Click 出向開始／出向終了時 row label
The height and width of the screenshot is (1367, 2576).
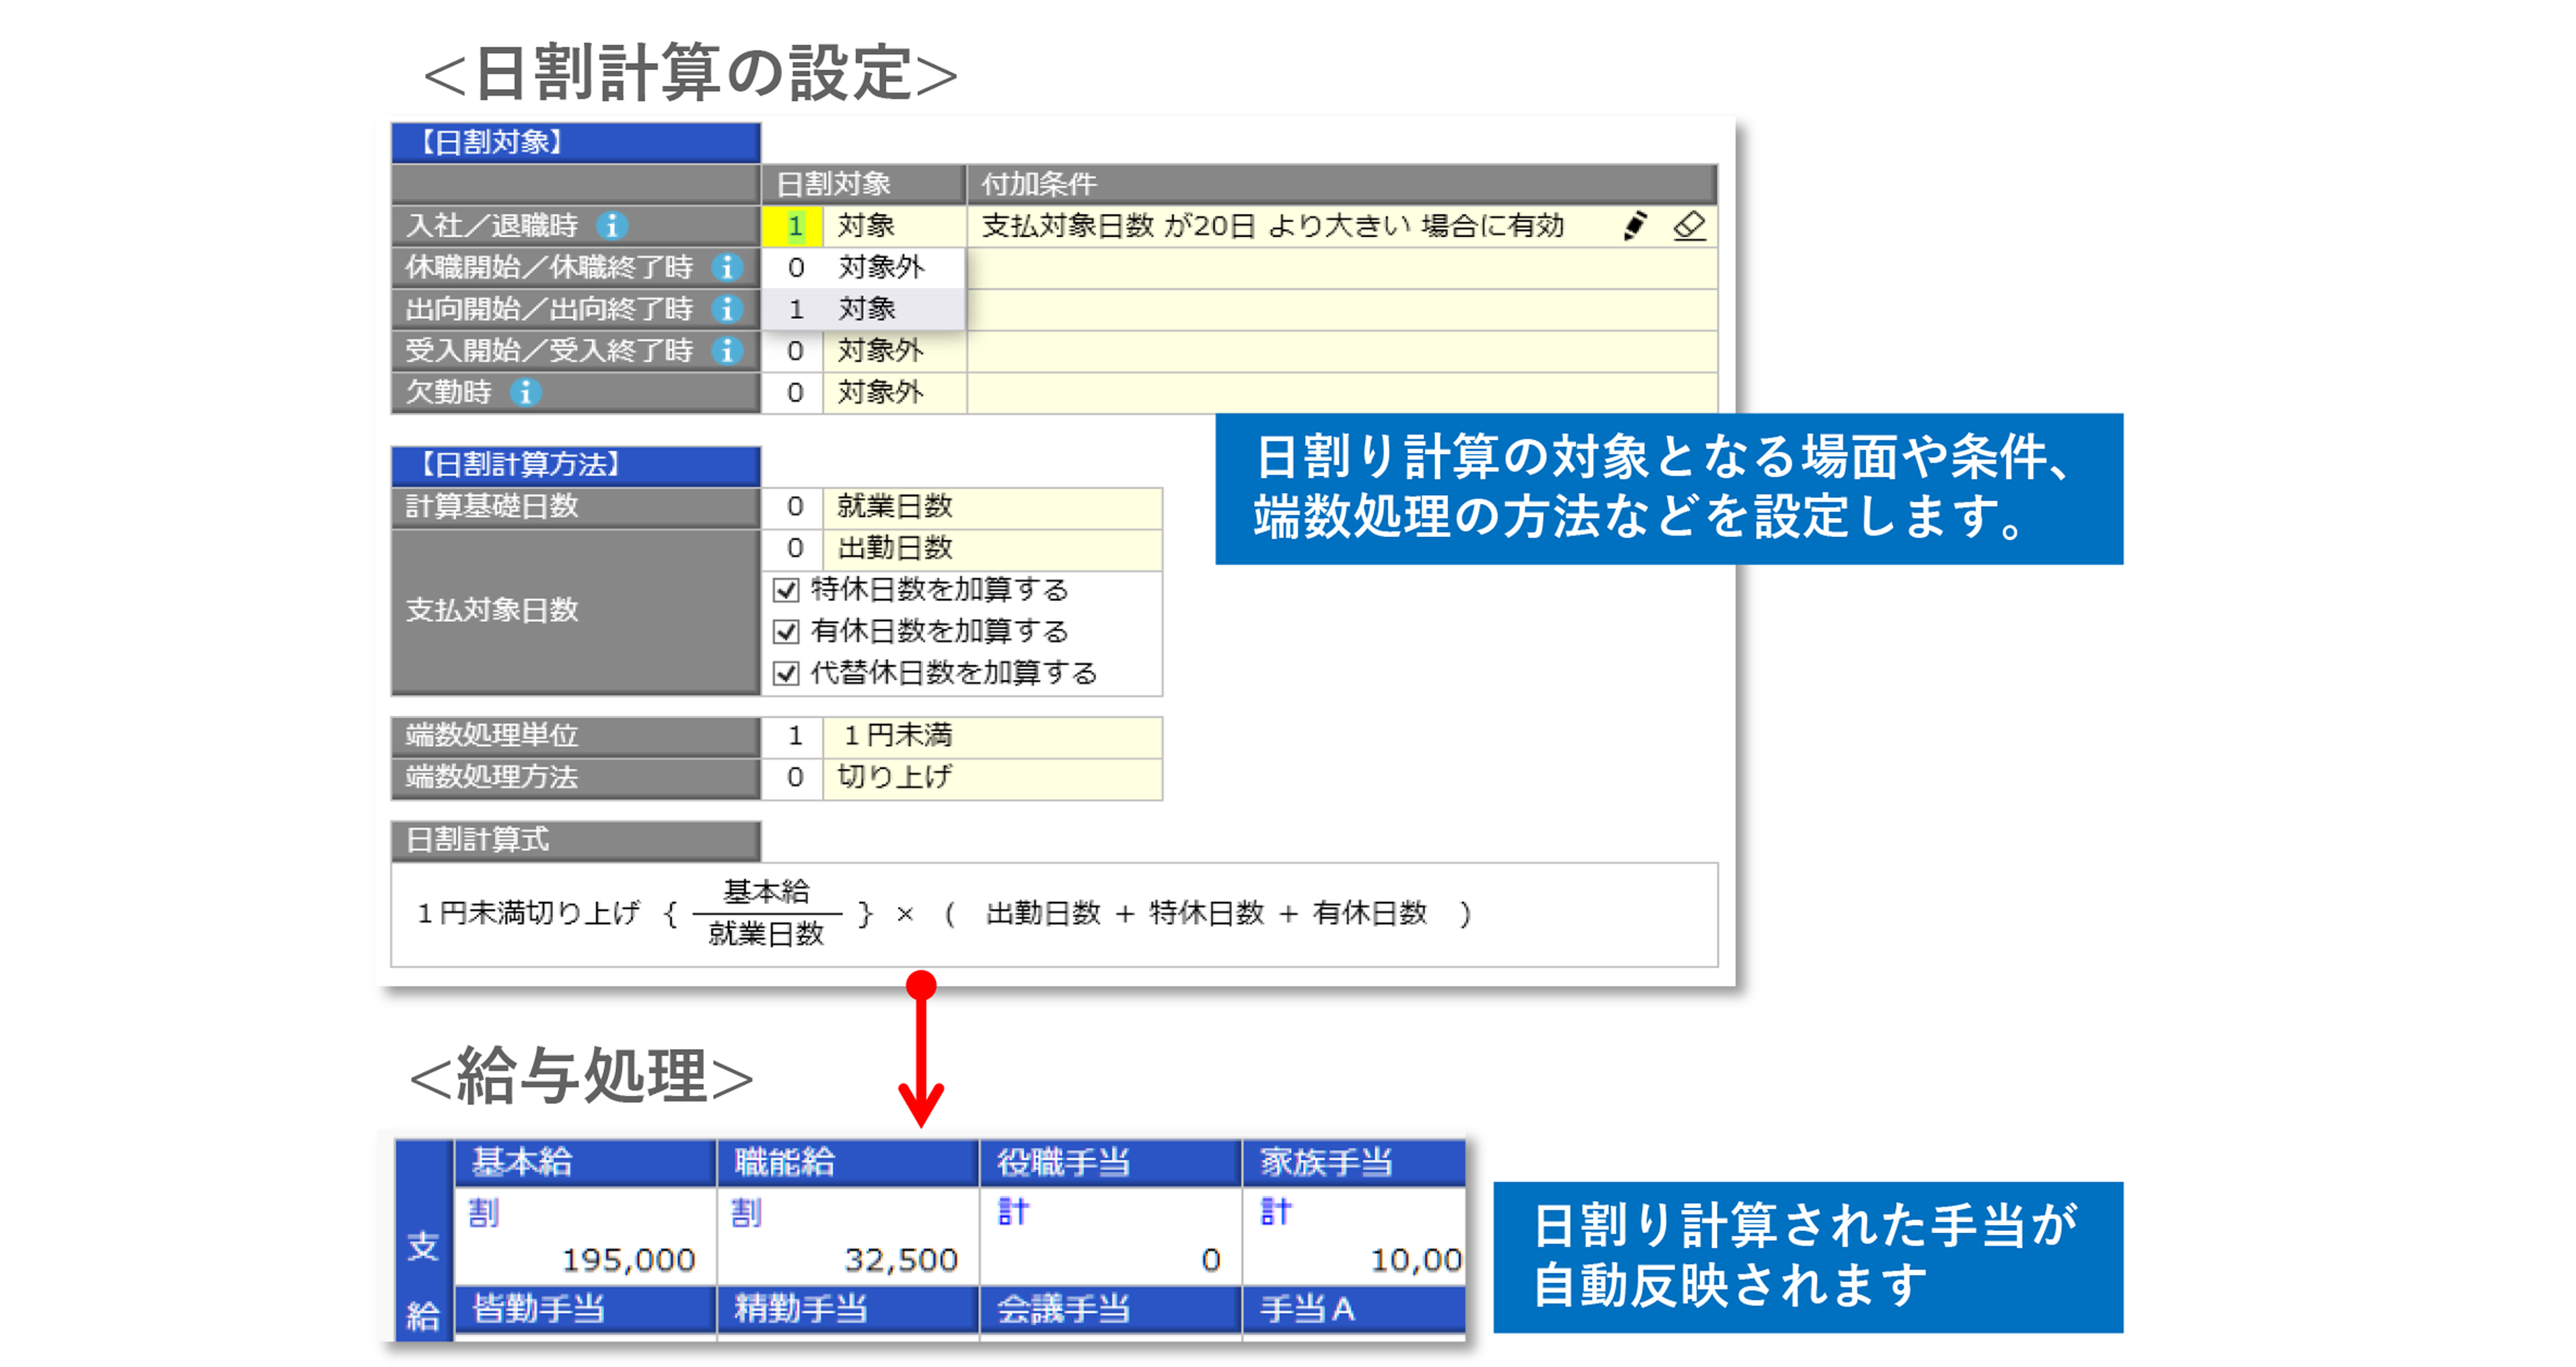[549, 309]
